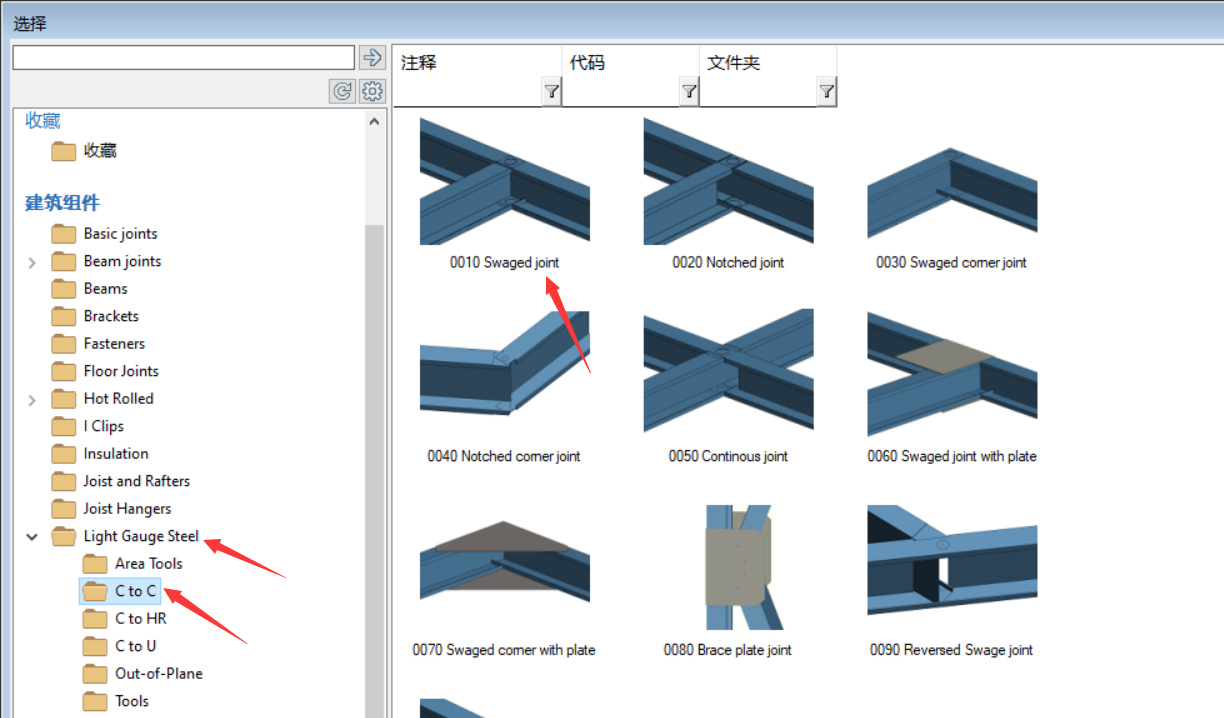The height and width of the screenshot is (718, 1224).
Task: Open filter for 文件夹 column
Action: 826,92
